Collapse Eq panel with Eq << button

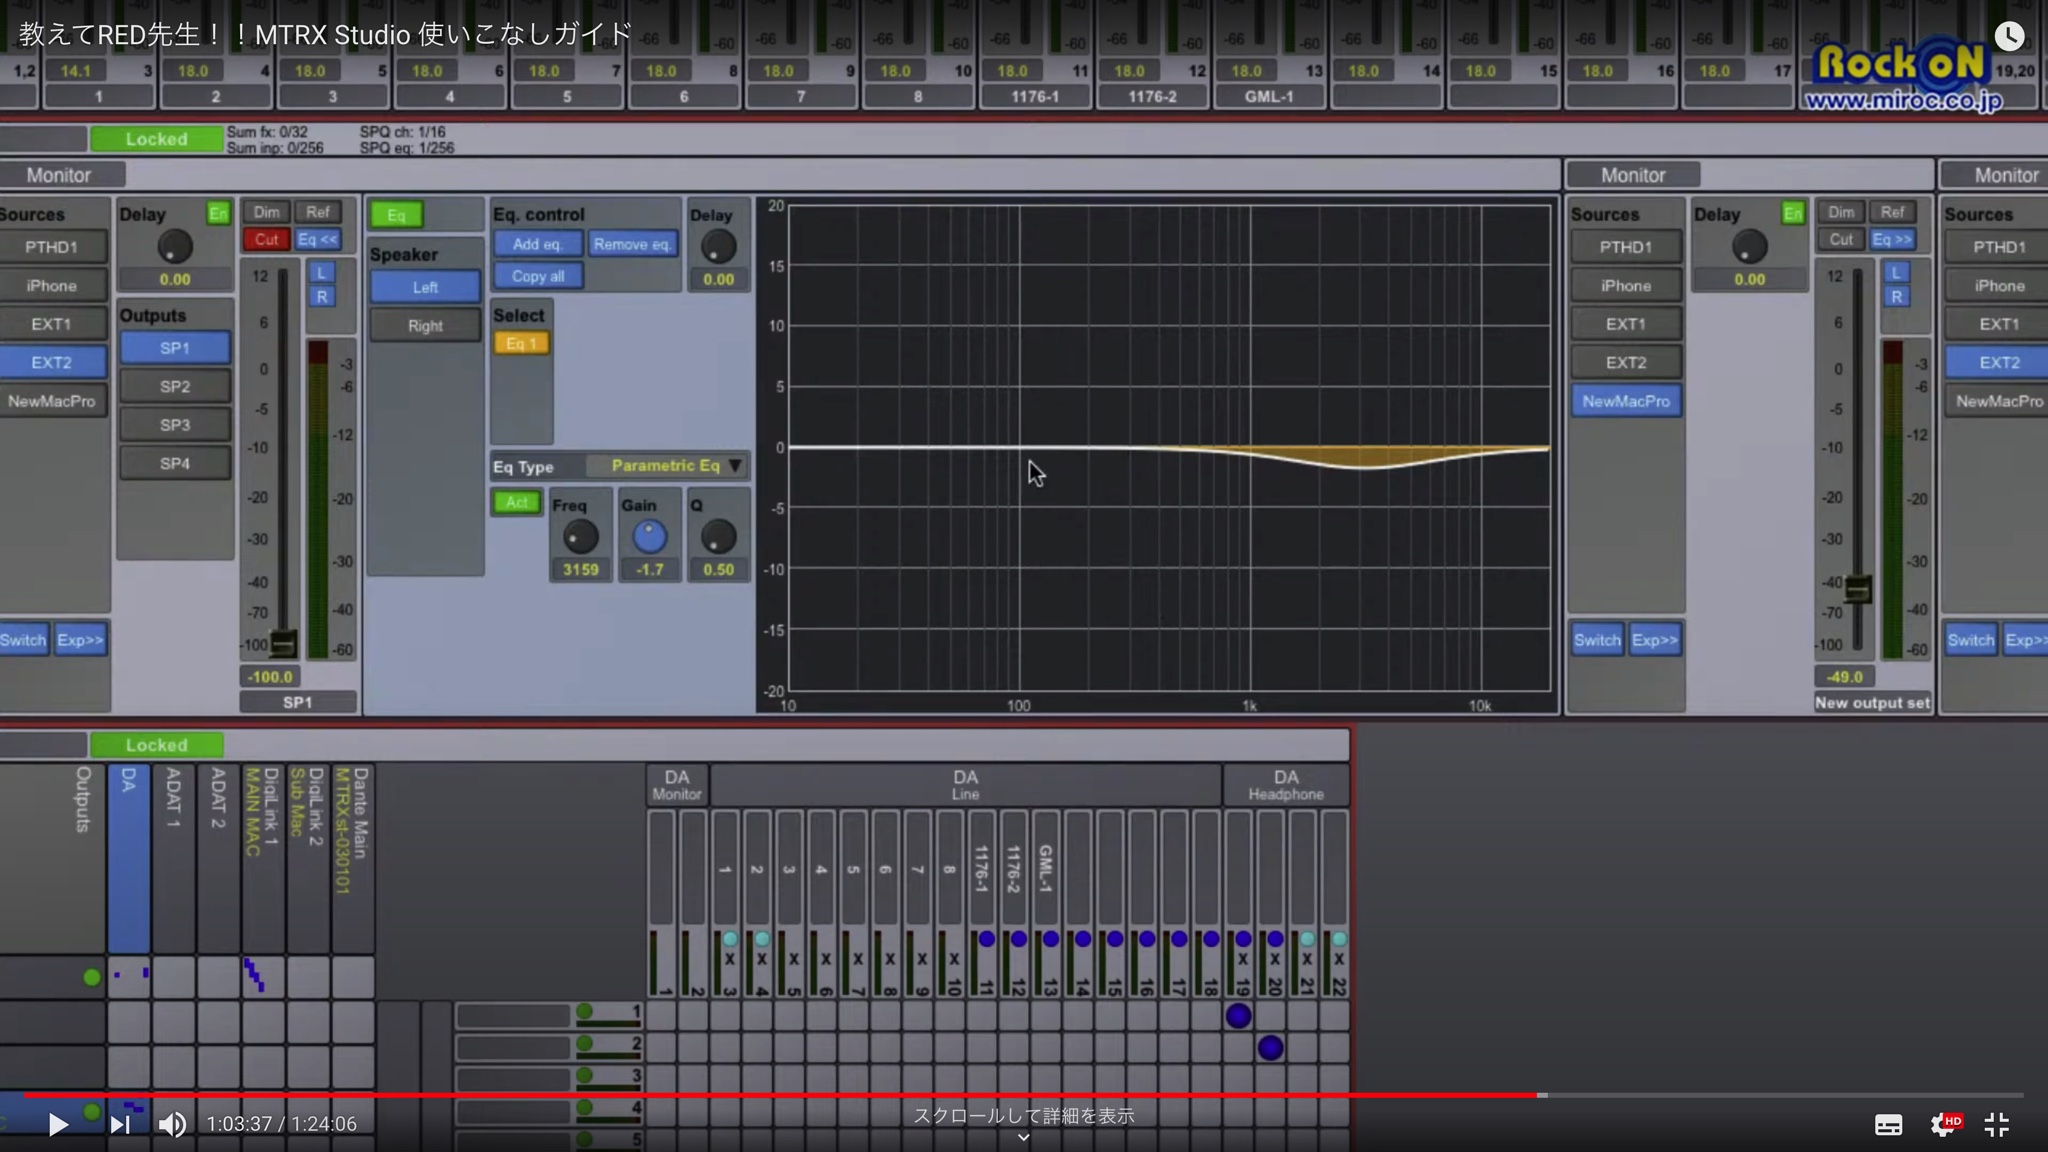[318, 240]
